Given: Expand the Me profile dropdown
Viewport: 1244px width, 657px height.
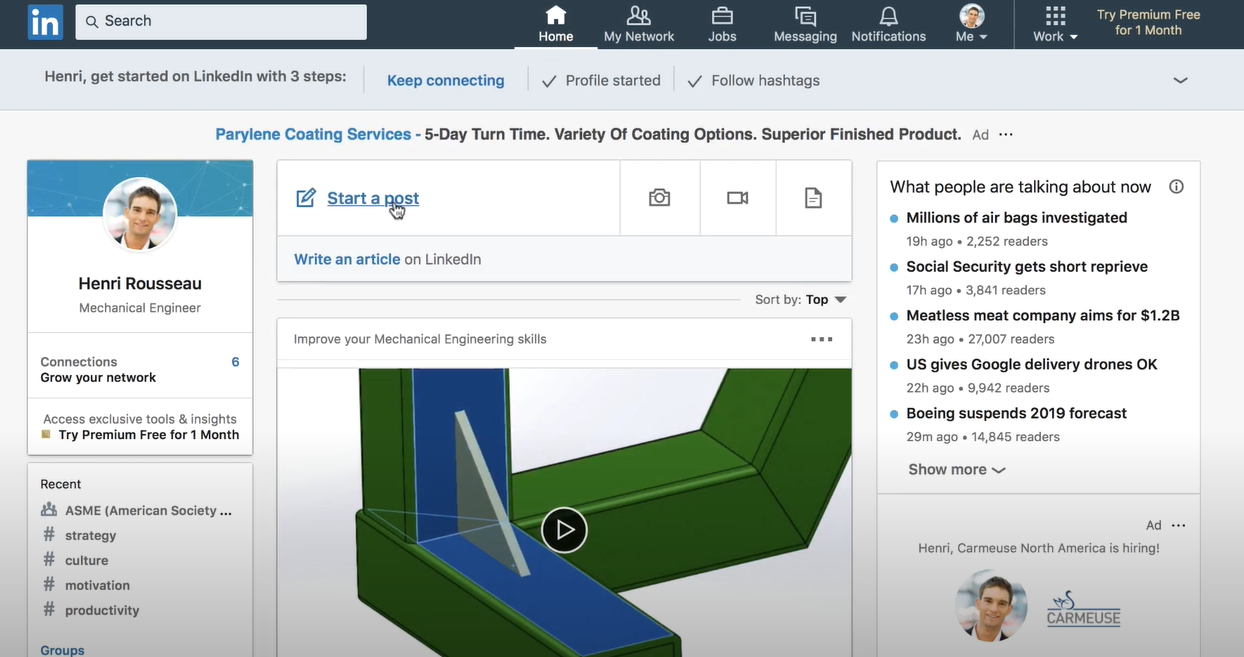Looking at the screenshot, I should [971, 24].
